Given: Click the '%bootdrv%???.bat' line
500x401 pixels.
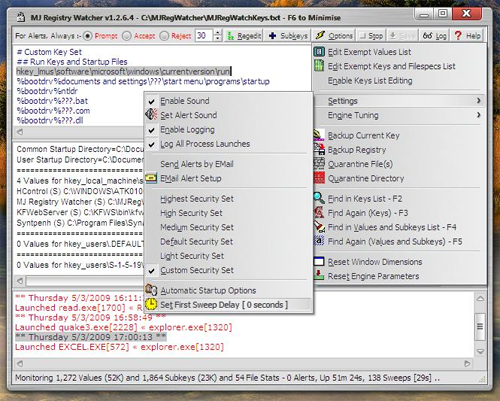Looking at the screenshot, I should pos(52,101).
